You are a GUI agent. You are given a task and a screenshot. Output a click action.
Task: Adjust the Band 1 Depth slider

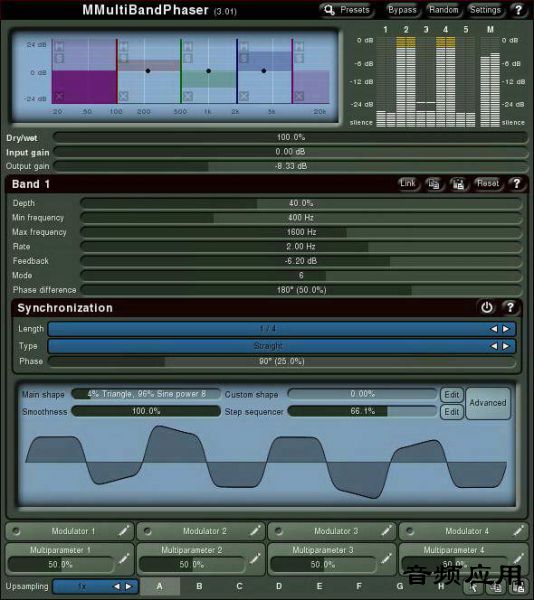tap(301, 203)
